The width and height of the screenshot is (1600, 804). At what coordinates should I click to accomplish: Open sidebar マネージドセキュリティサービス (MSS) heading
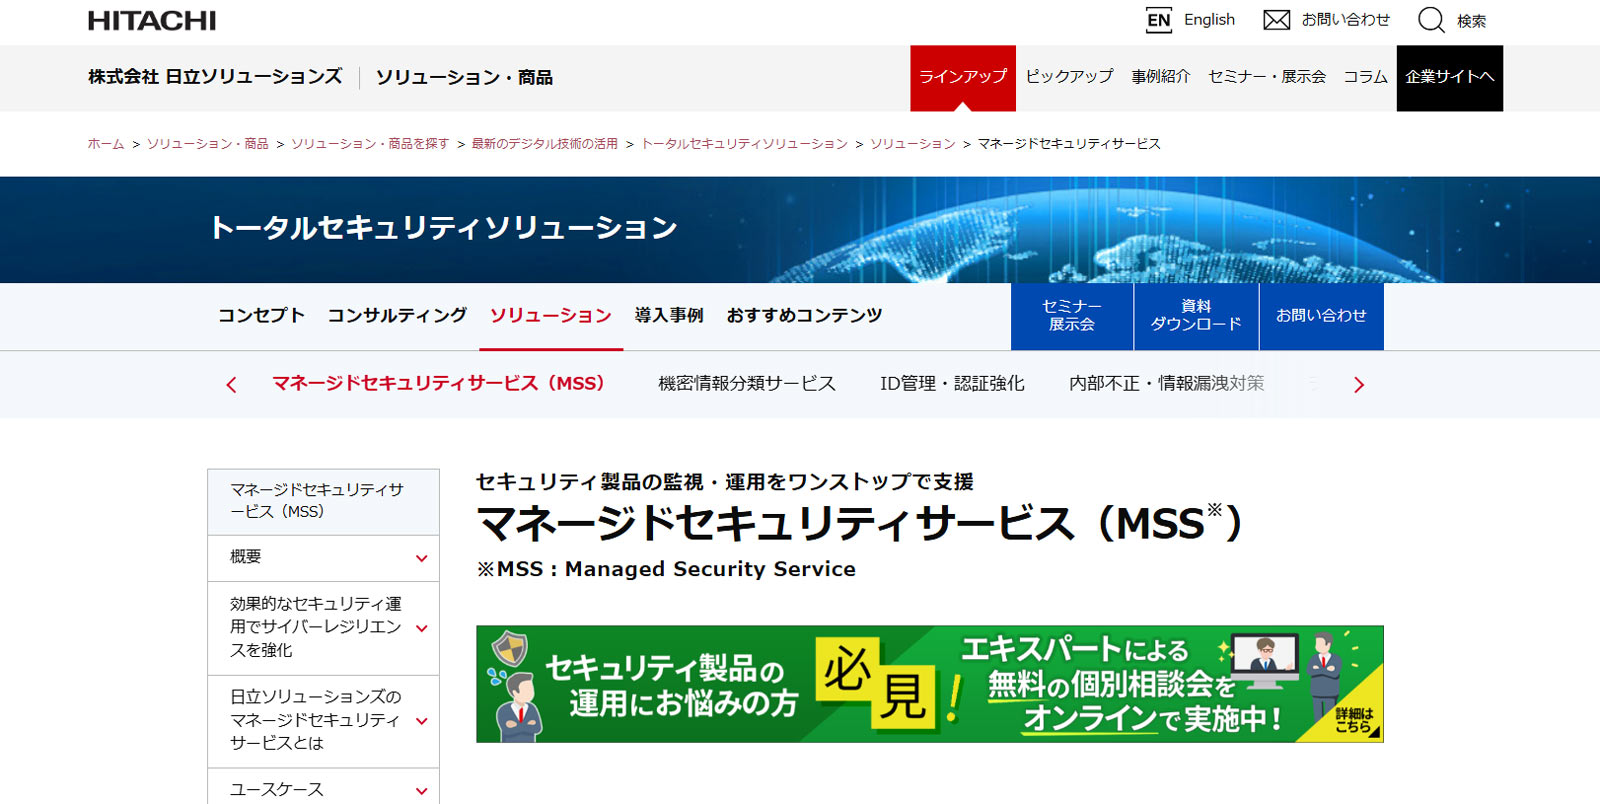click(323, 501)
